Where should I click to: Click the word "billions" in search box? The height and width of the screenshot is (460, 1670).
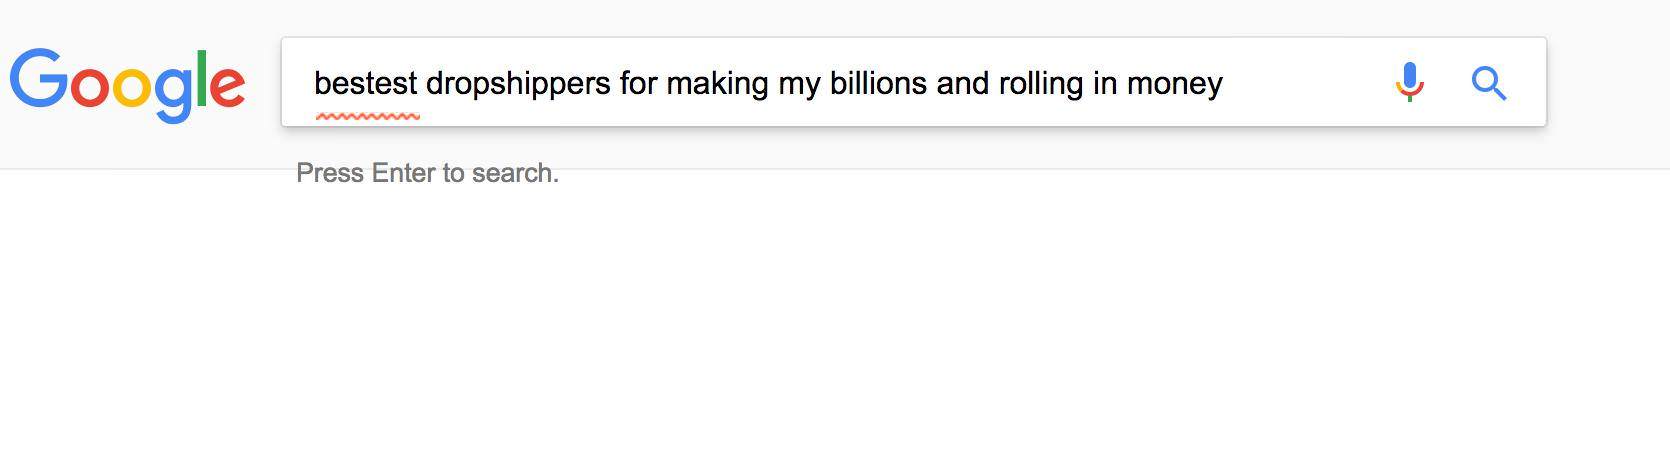point(877,83)
